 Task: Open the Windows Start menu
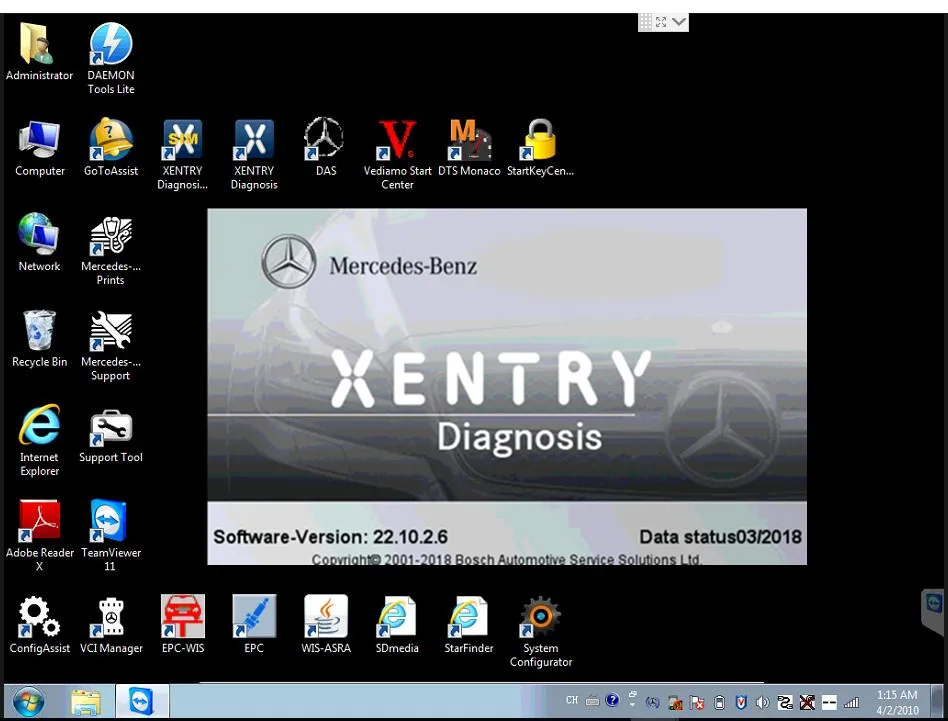pyautogui.click(x=28, y=702)
